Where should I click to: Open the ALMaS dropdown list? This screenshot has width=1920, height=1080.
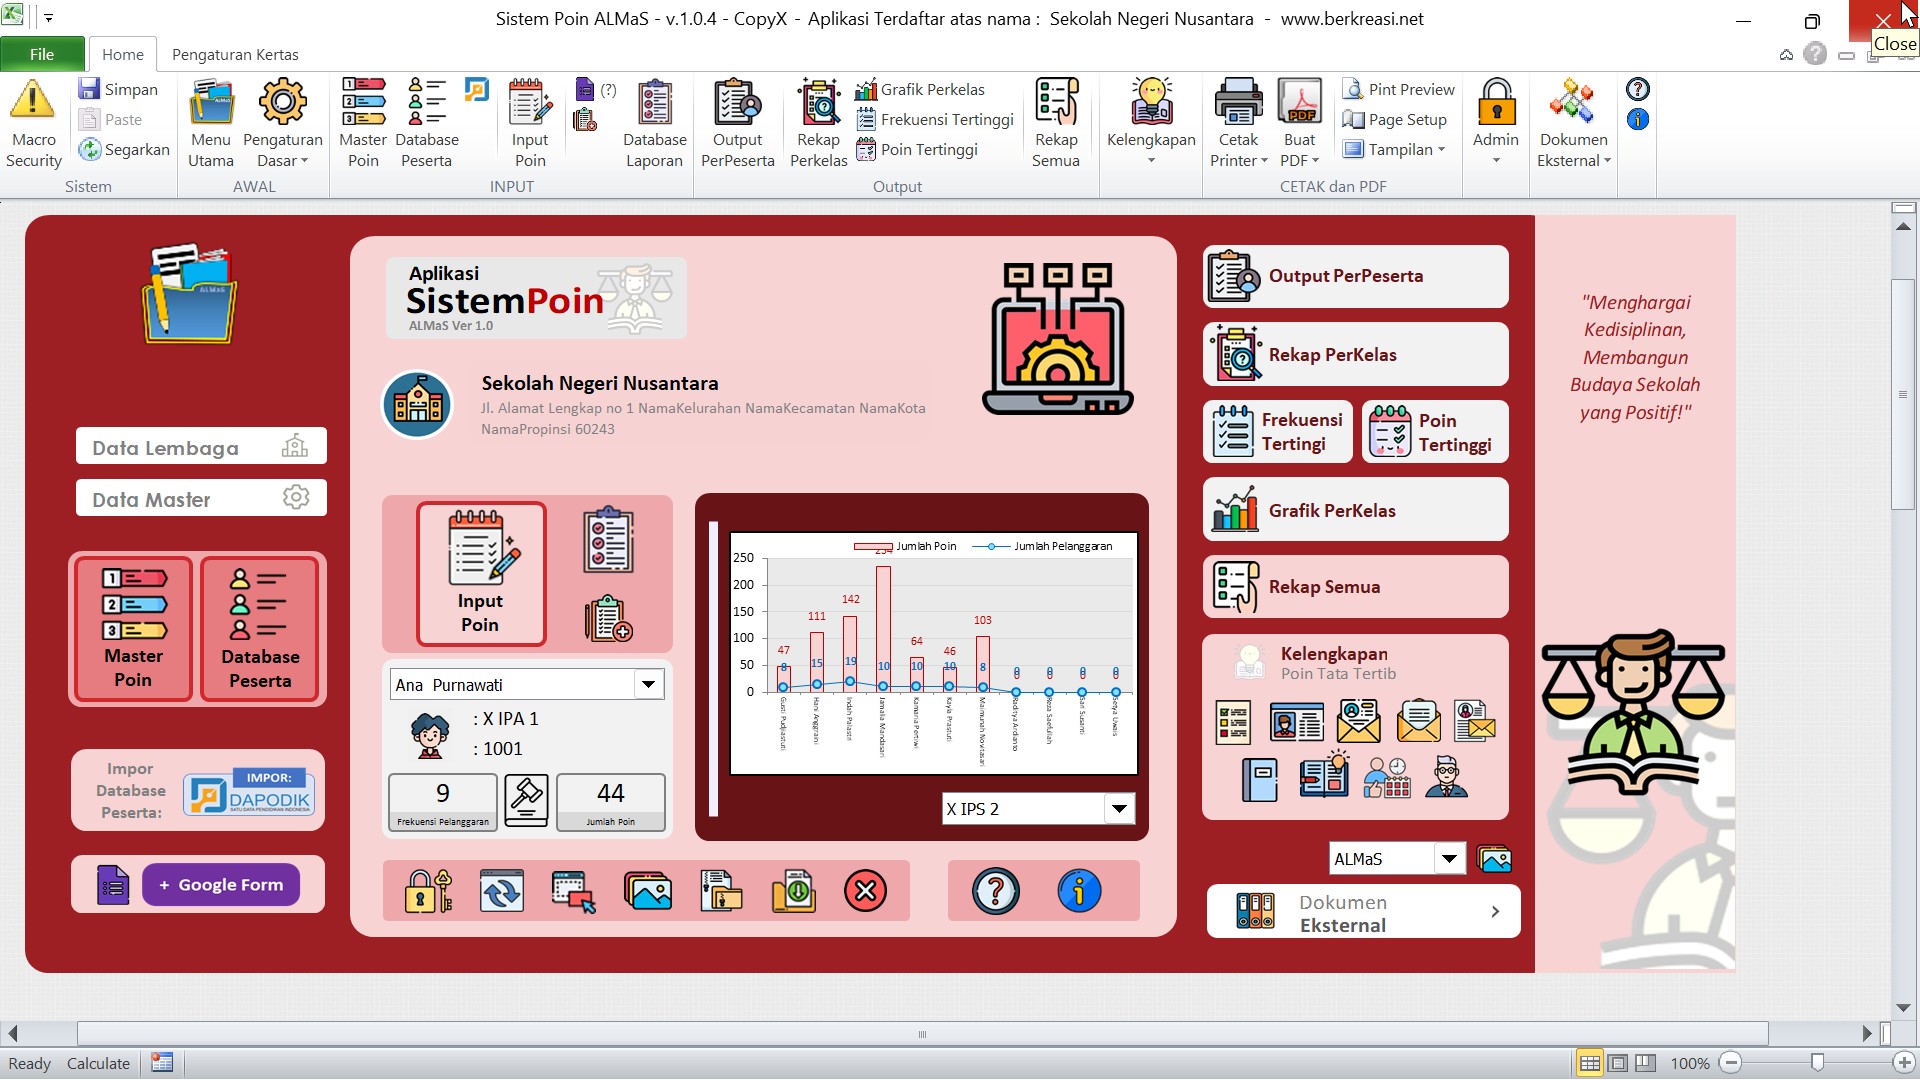point(1448,859)
